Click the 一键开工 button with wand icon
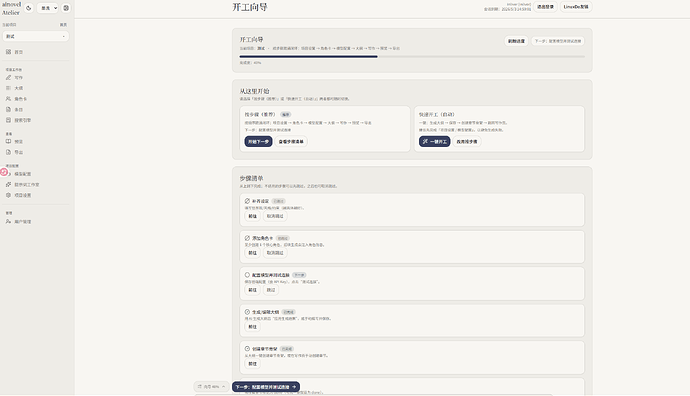 click(434, 142)
